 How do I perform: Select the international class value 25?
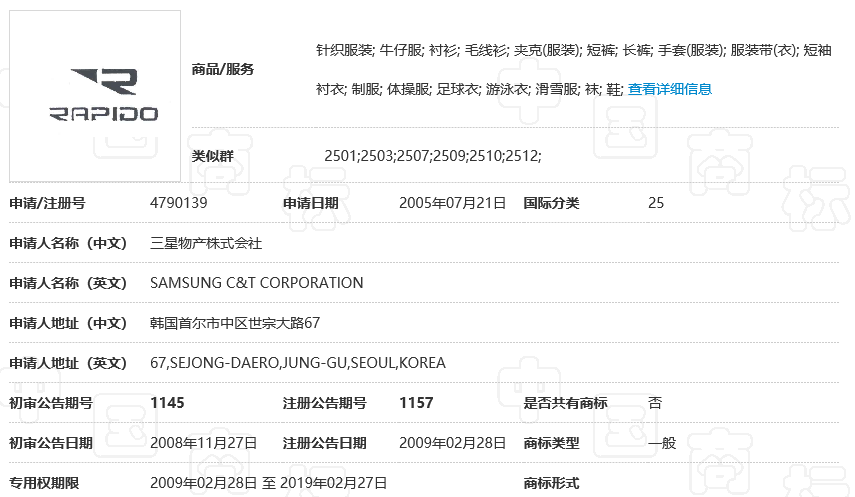tap(656, 203)
